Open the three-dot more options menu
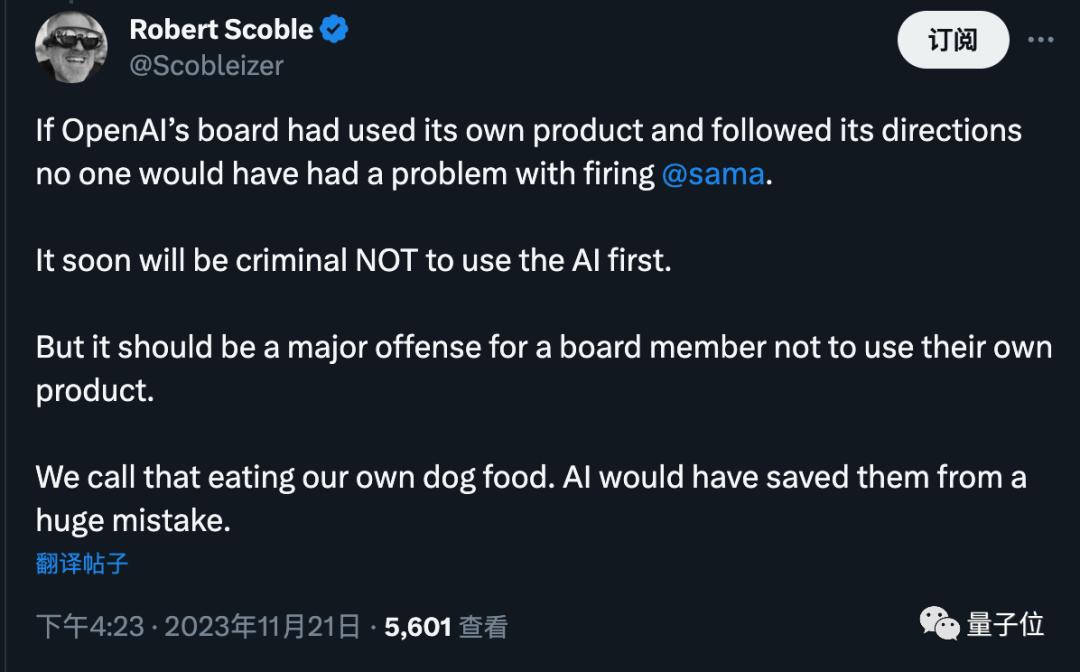Image resolution: width=1080 pixels, height=672 pixels. (1041, 40)
